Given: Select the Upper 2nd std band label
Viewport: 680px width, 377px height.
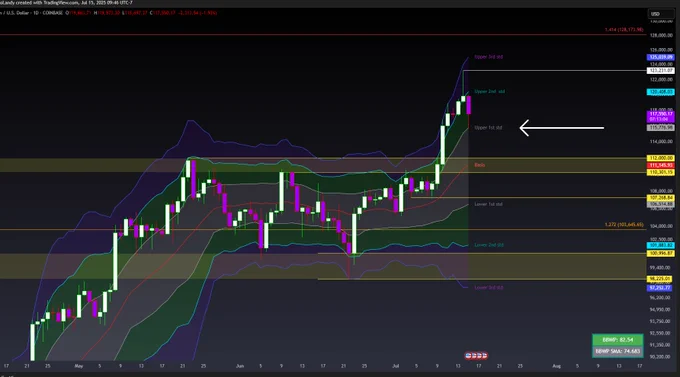Looking at the screenshot, I should pos(490,92).
